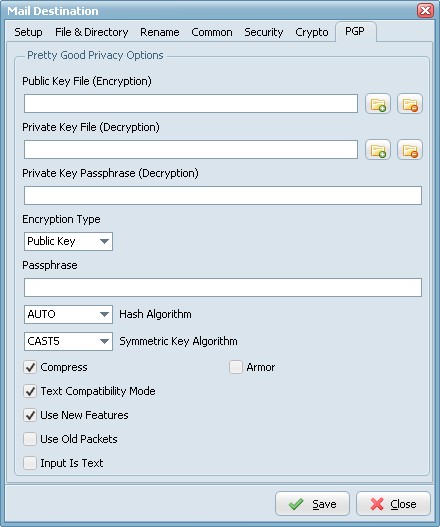Toggle the Text Compatibility Mode checkbox
Screen dimensions: 440x527
point(30,391)
